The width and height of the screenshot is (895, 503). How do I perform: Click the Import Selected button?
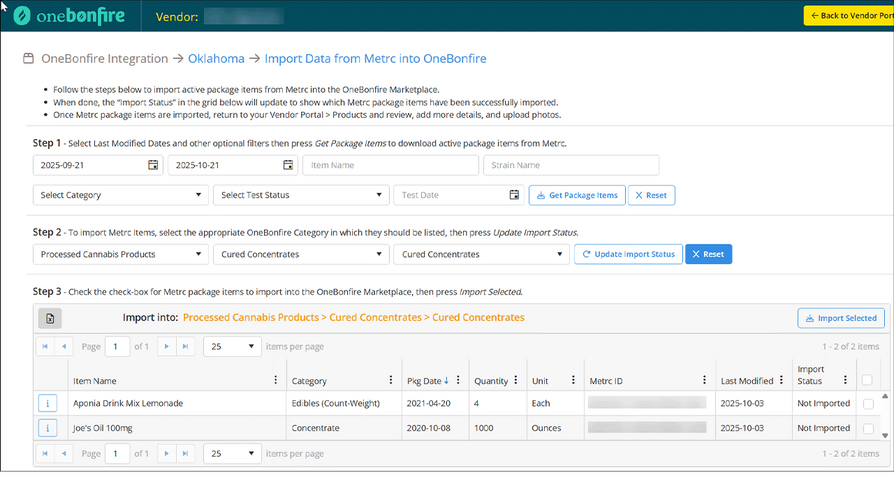coord(840,318)
